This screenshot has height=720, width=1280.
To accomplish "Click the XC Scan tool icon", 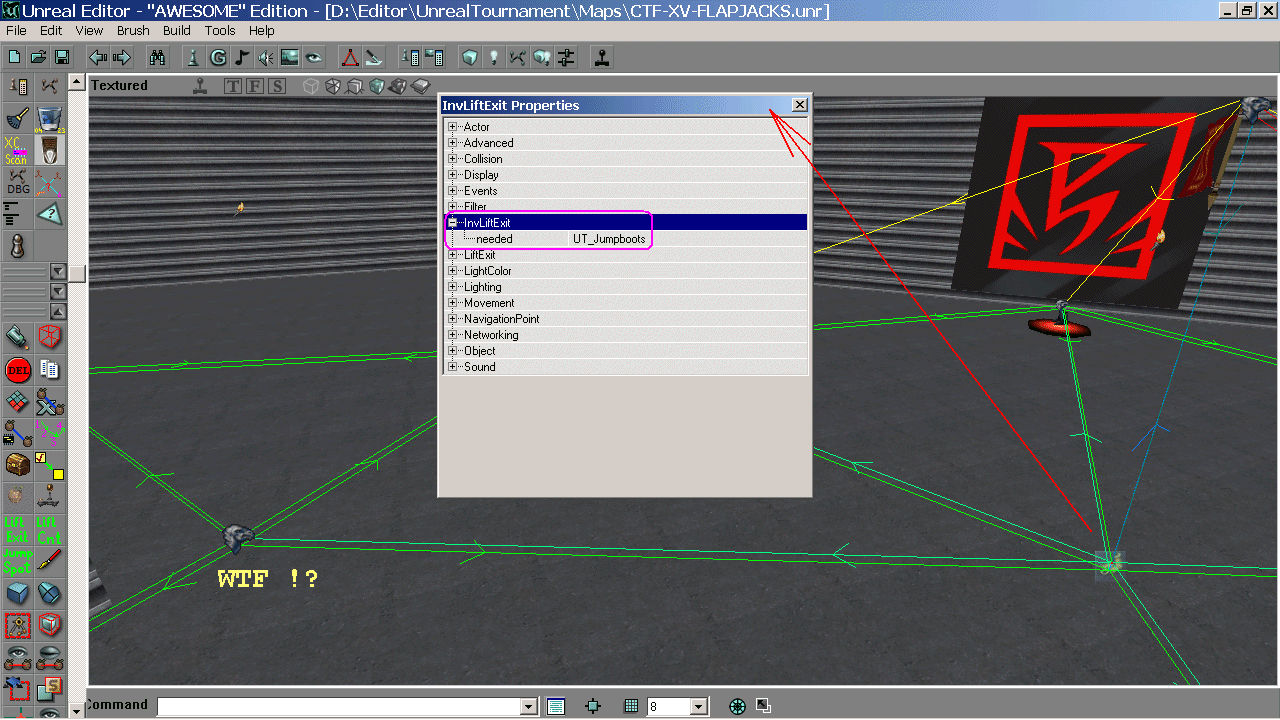I will click(x=17, y=151).
